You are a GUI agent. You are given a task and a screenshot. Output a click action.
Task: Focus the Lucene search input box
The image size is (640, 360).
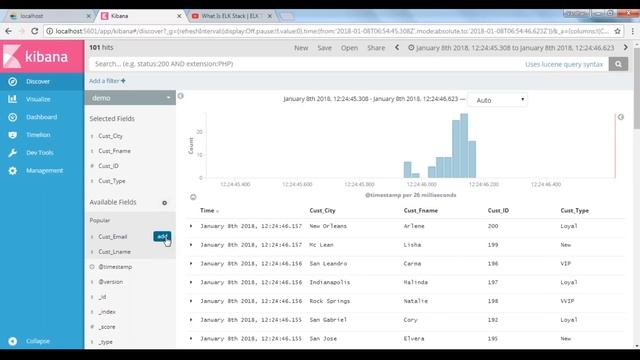point(306,64)
